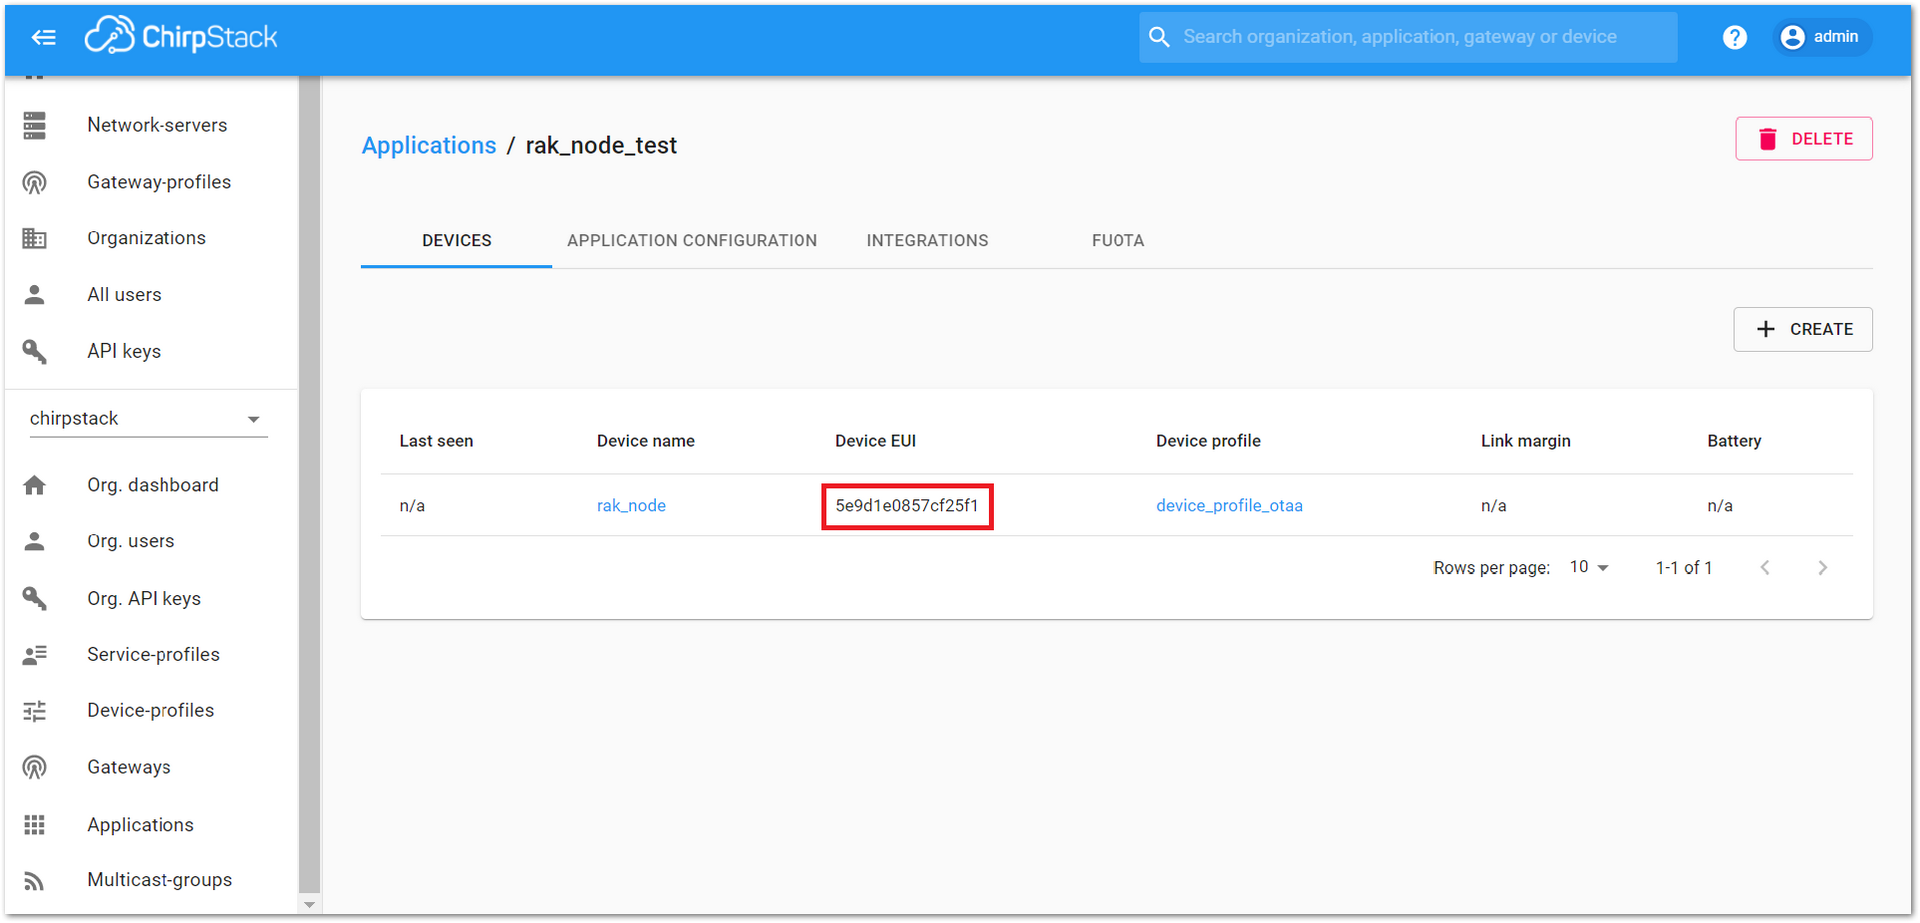The height and width of the screenshot is (923, 1920).
Task: Click the Organizations building icon
Action: pyautogui.click(x=35, y=238)
